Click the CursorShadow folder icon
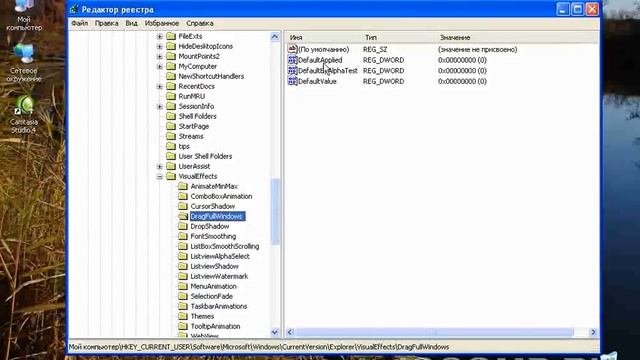Screen dimensions: 640x360 (x=183, y=206)
